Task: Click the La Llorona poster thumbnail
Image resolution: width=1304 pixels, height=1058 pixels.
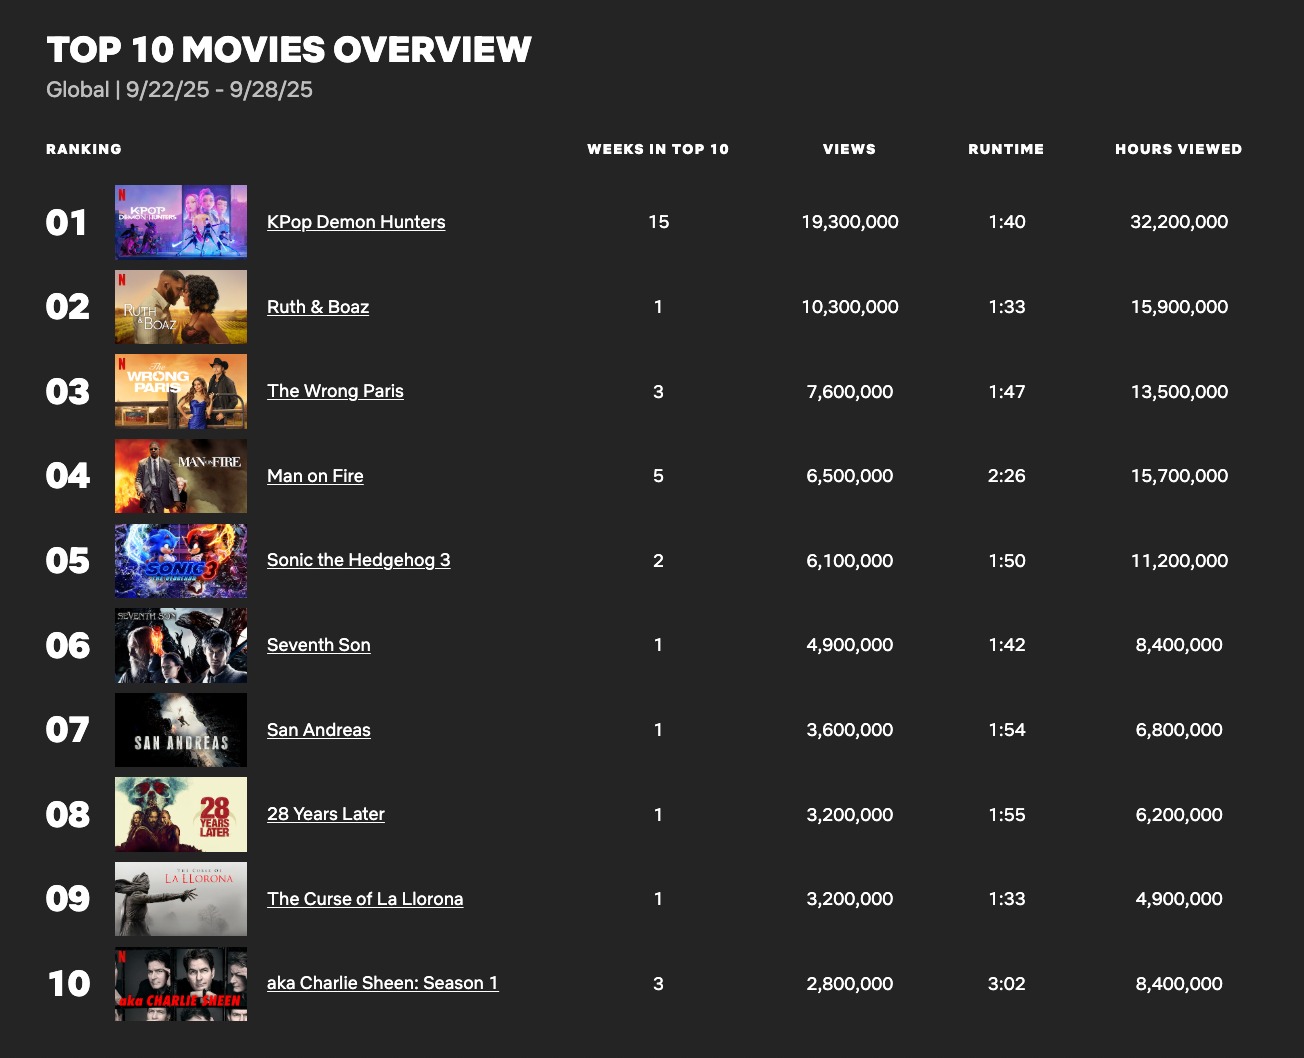Action: [x=181, y=899]
